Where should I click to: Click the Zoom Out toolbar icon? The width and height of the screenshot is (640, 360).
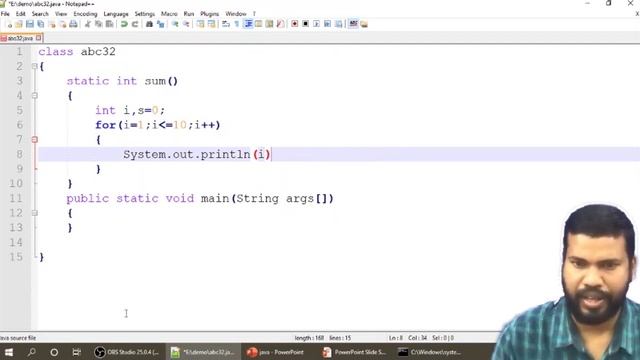pyautogui.click(x=186, y=24)
